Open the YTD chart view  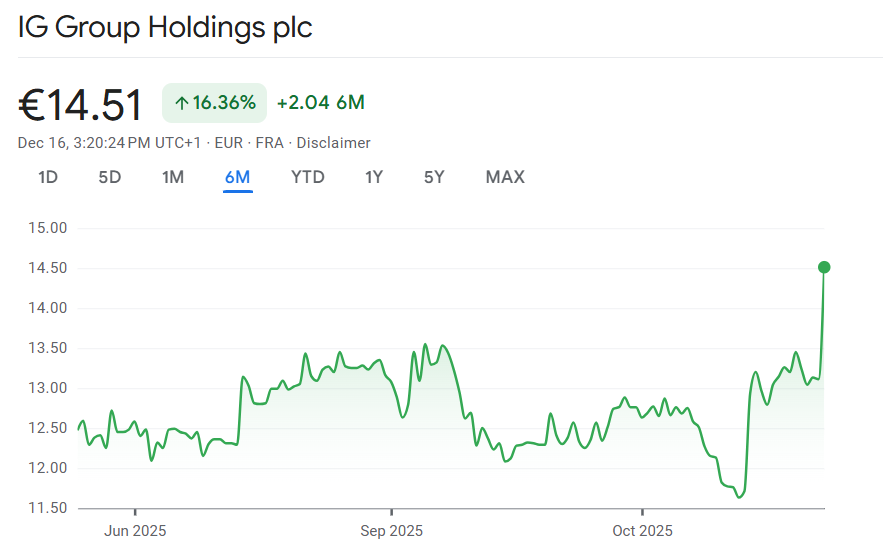click(x=308, y=177)
